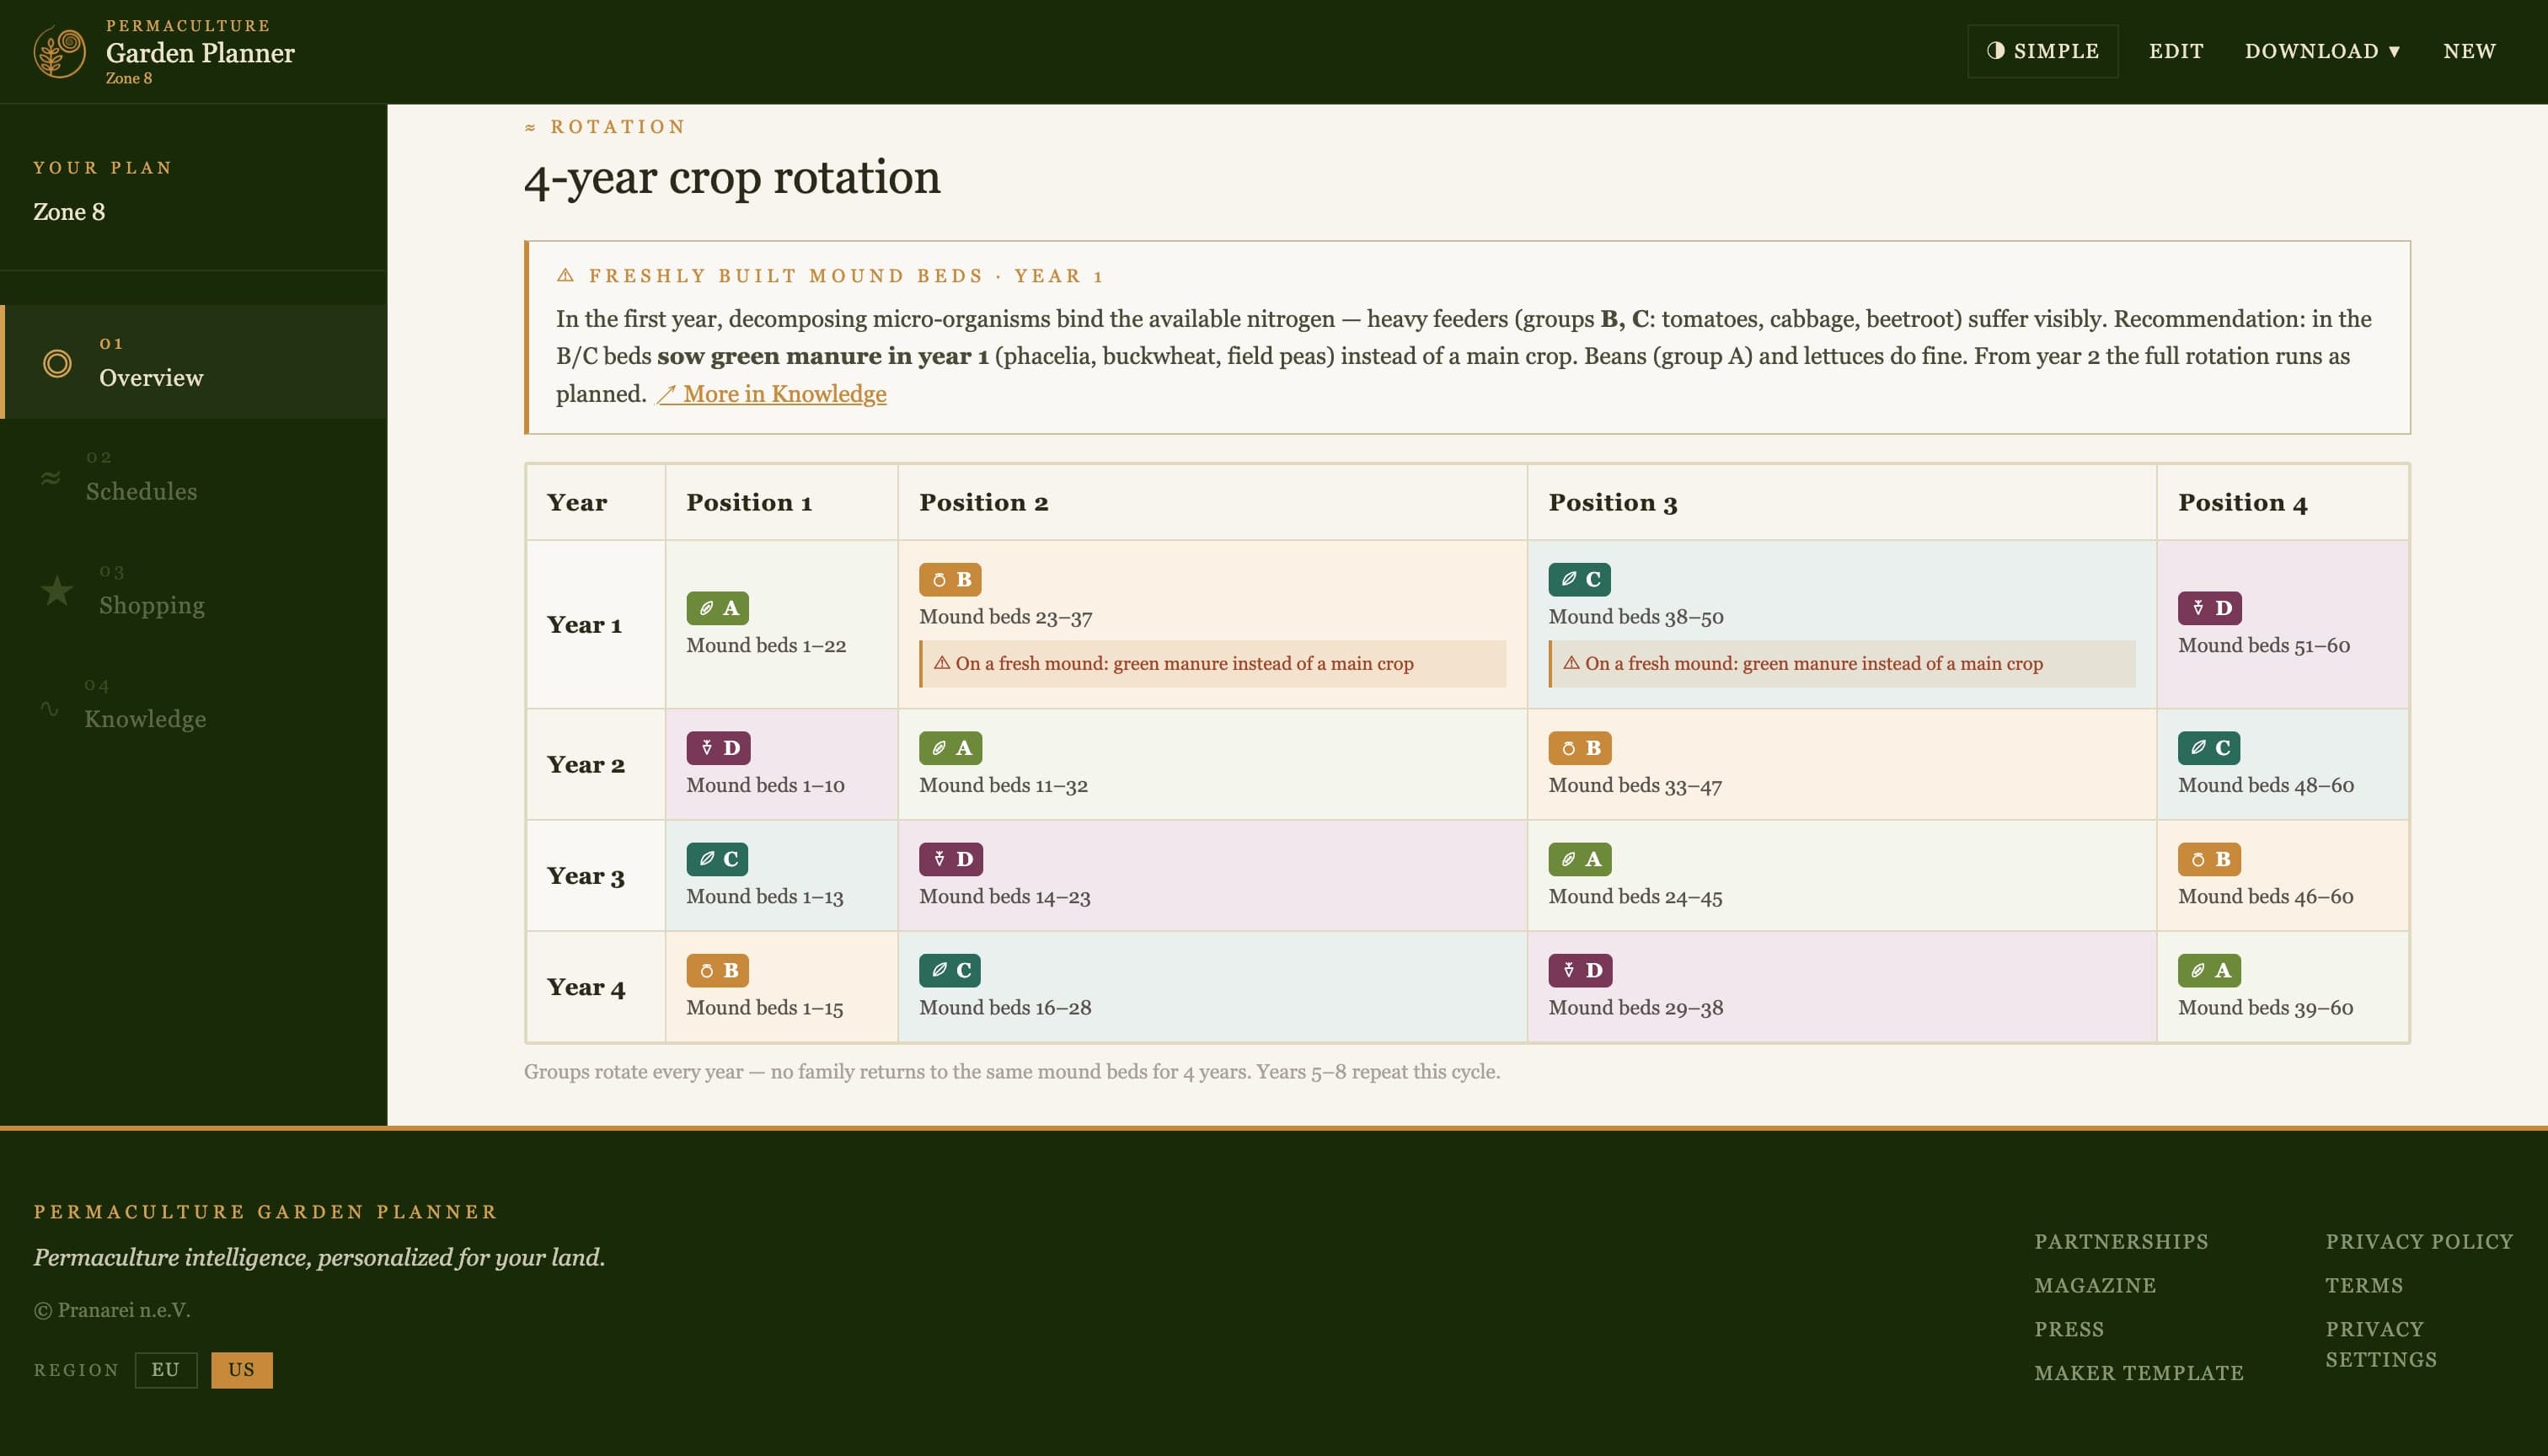This screenshot has height=1456, width=2548.
Task: Click the group C badge in Year 4
Action: [949, 970]
